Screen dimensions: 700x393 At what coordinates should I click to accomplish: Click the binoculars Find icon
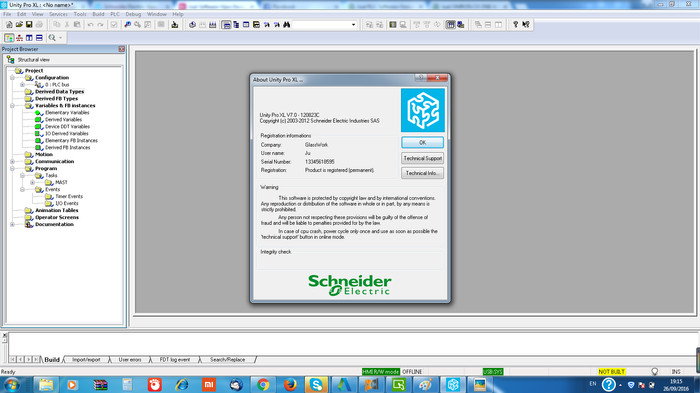click(x=287, y=25)
